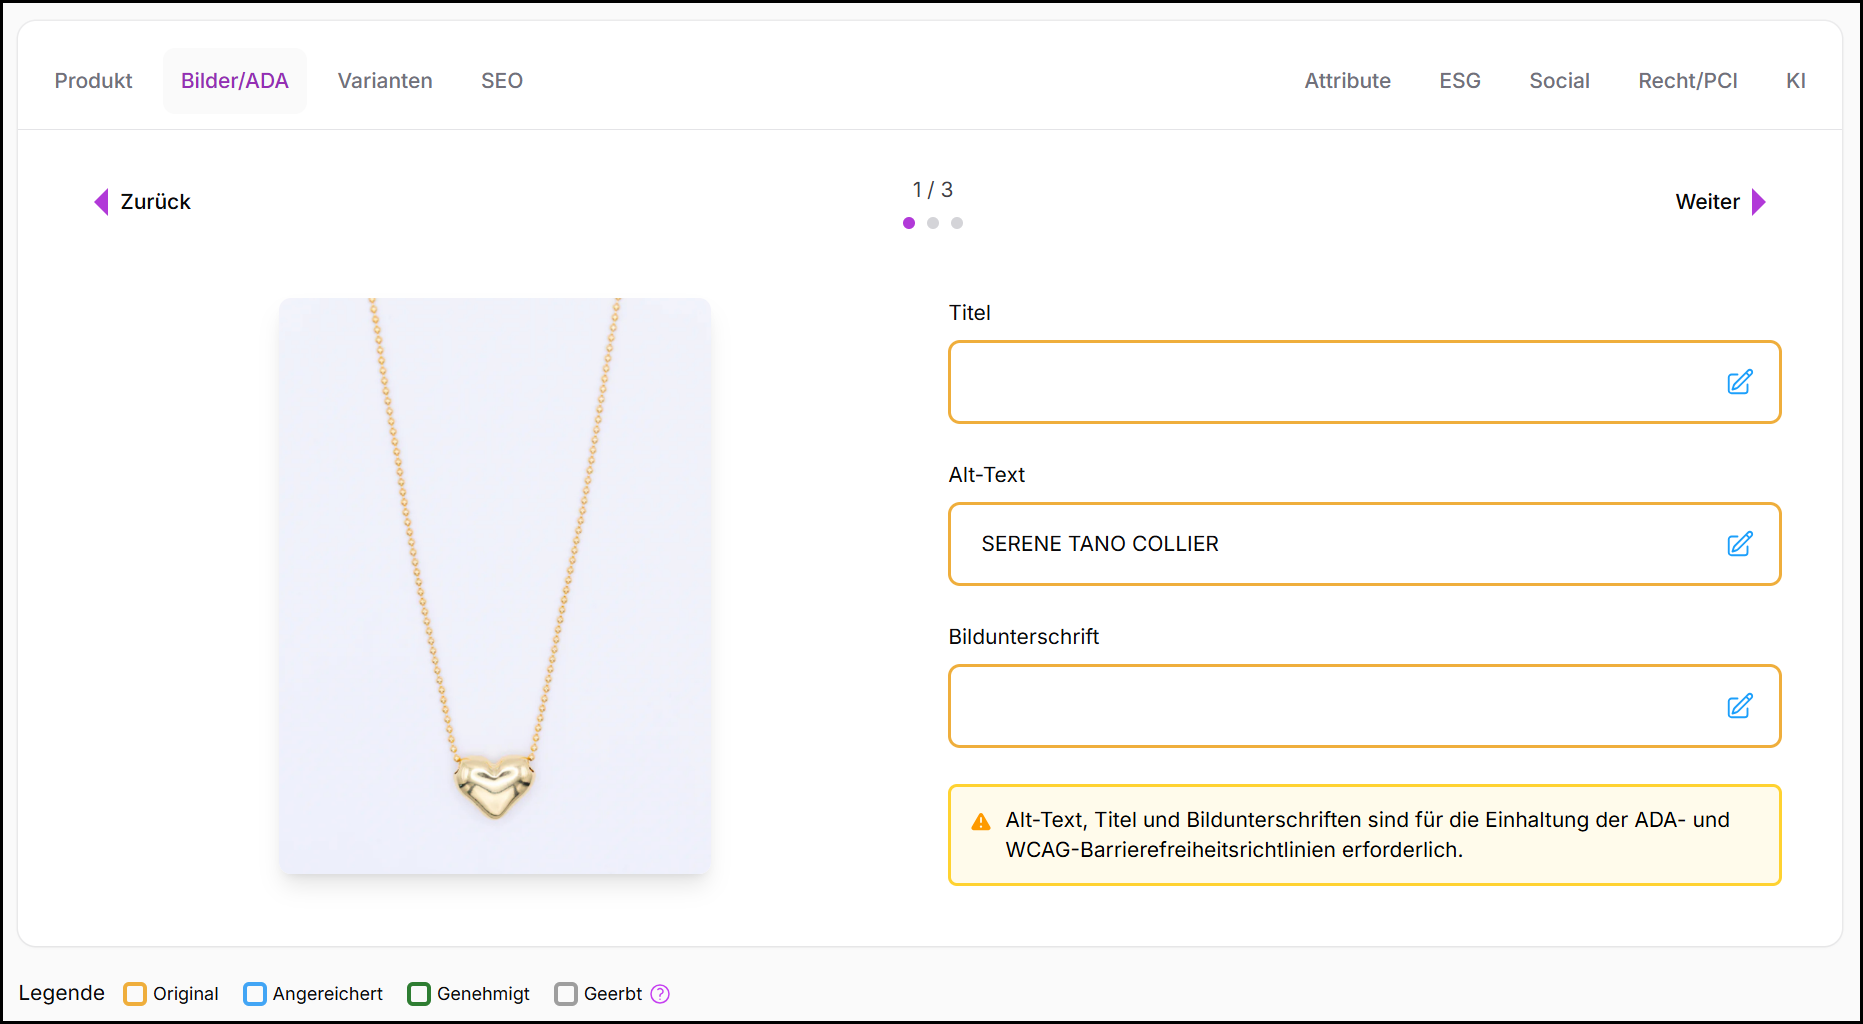Select the Original legend box
The height and width of the screenshot is (1024, 1863).
pyautogui.click(x=135, y=994)
